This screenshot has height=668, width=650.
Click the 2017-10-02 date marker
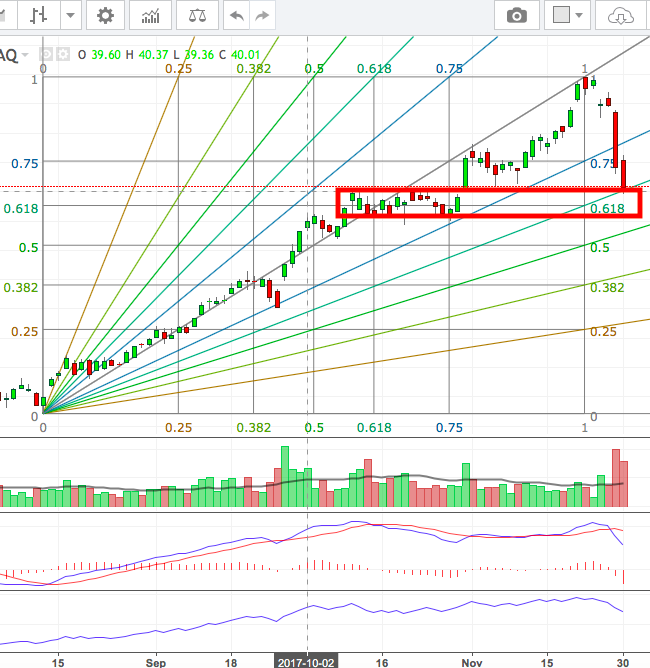pyautogui.click(x=307, y=661)
